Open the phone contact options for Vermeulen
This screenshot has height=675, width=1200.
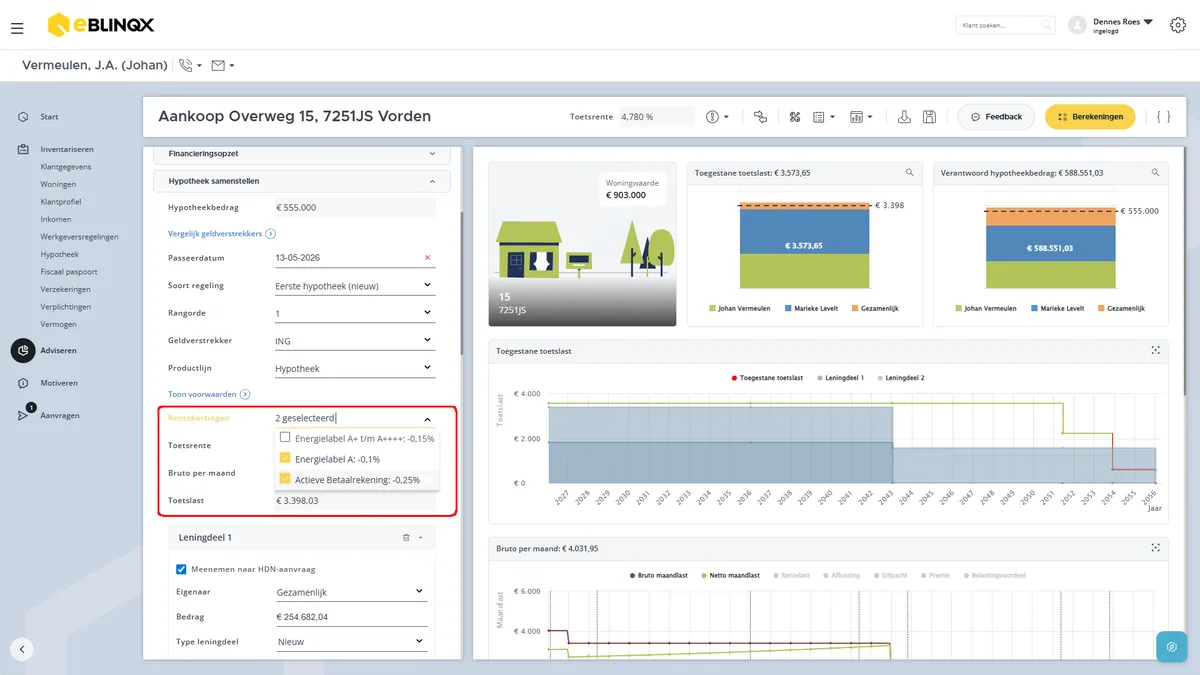point(189,66)
